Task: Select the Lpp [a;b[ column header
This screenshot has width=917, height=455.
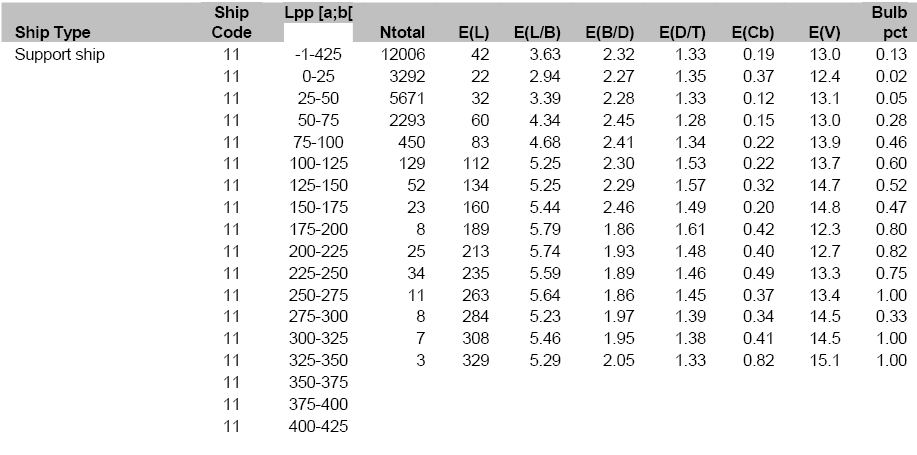Action: coord(320,14)
